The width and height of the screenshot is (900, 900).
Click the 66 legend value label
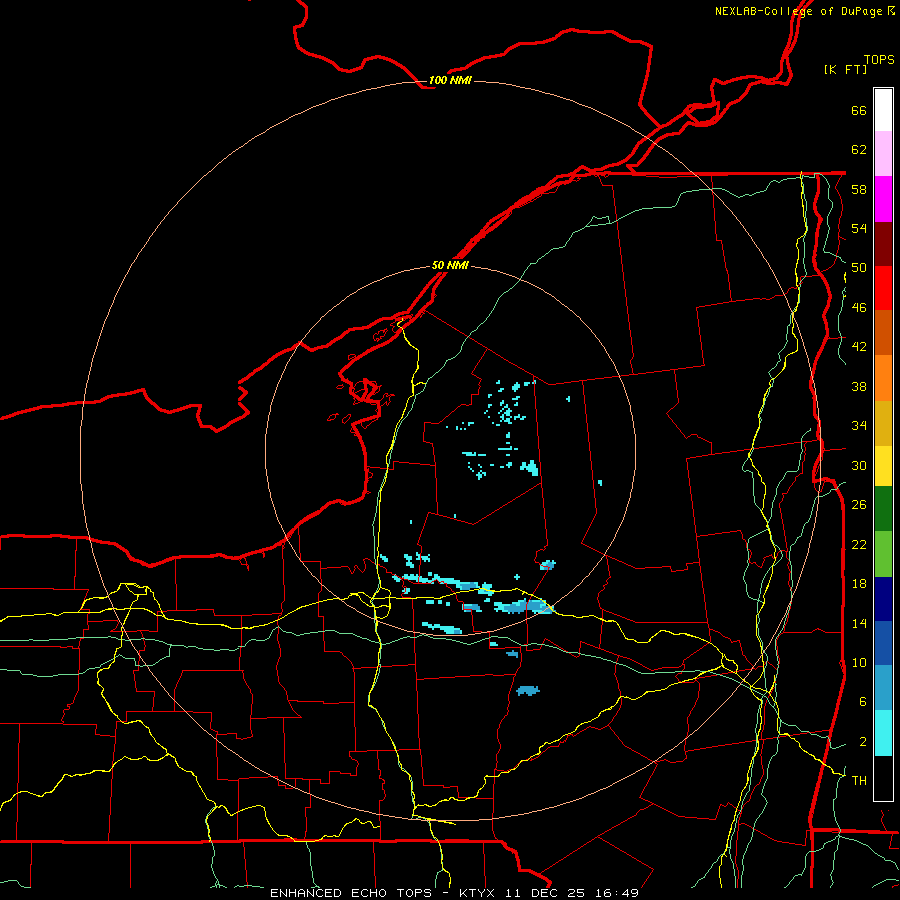click(x=859, y=110)
